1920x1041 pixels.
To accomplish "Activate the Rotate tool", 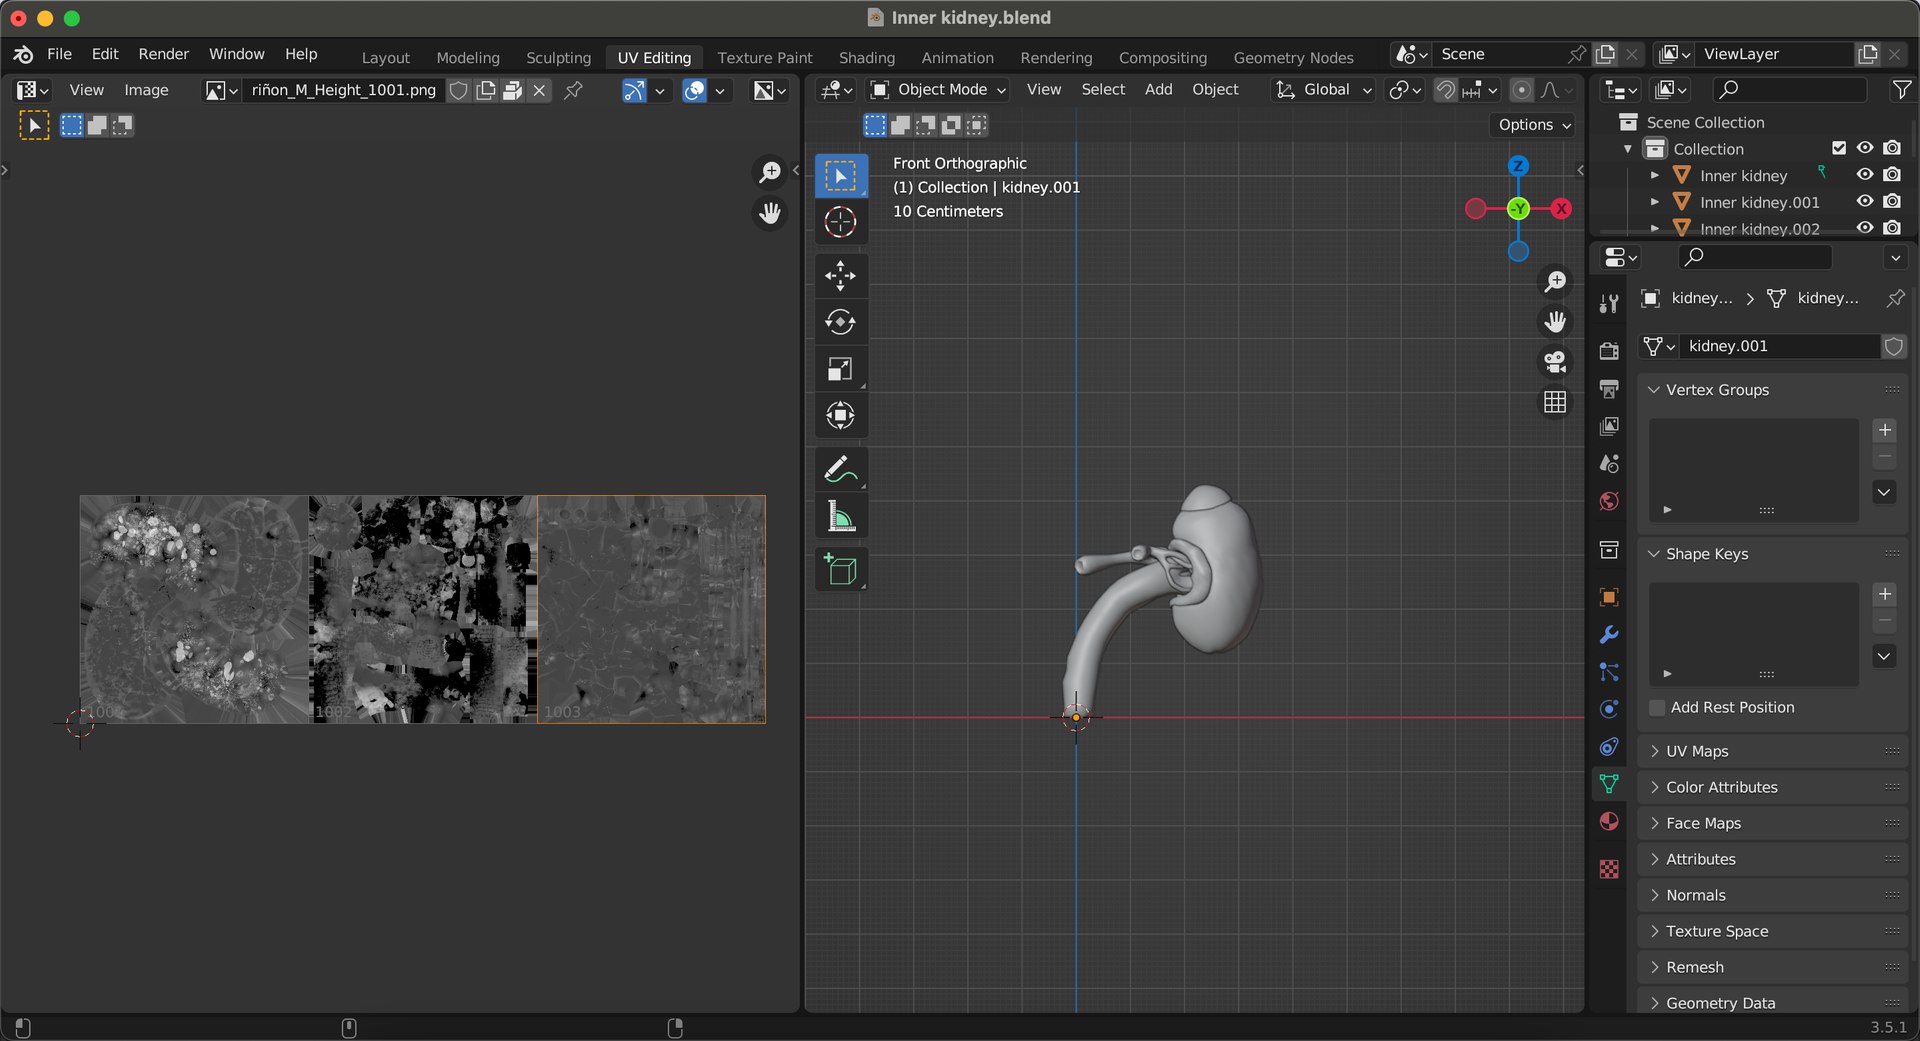I will click(840, 322).
